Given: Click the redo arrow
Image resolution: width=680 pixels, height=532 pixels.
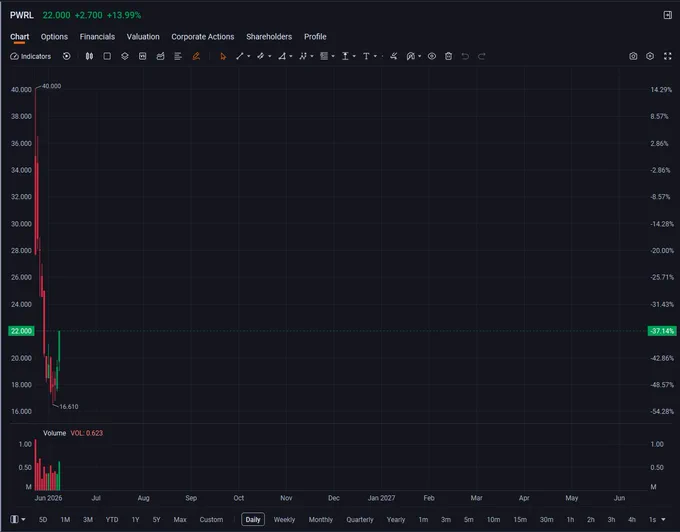Looking at the screenshot, I should (x=481, y=56).
